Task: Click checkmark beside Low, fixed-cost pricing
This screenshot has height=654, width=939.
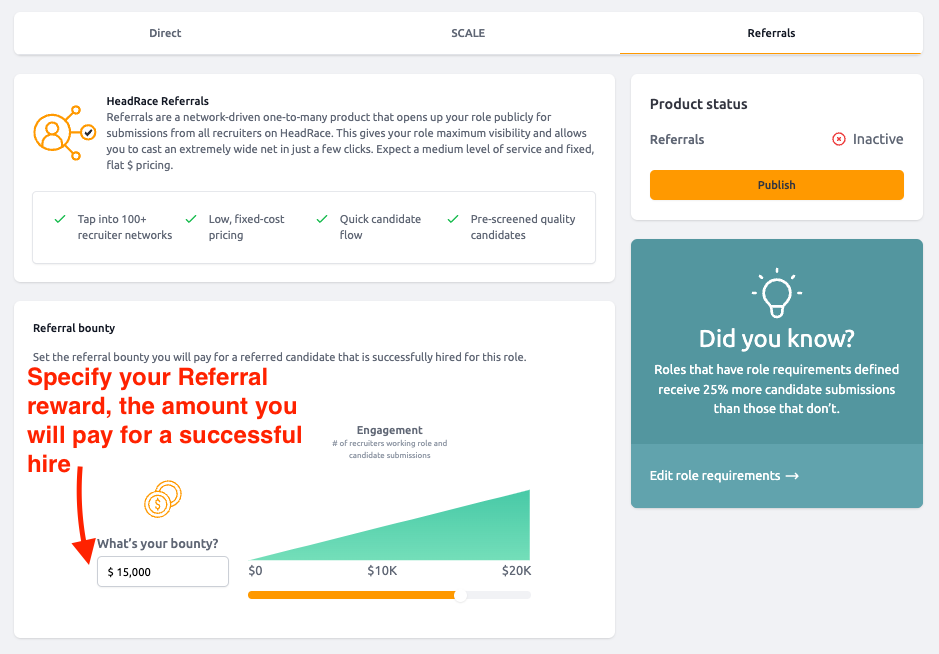Action: pyautogui.click(x=191, y=219)
